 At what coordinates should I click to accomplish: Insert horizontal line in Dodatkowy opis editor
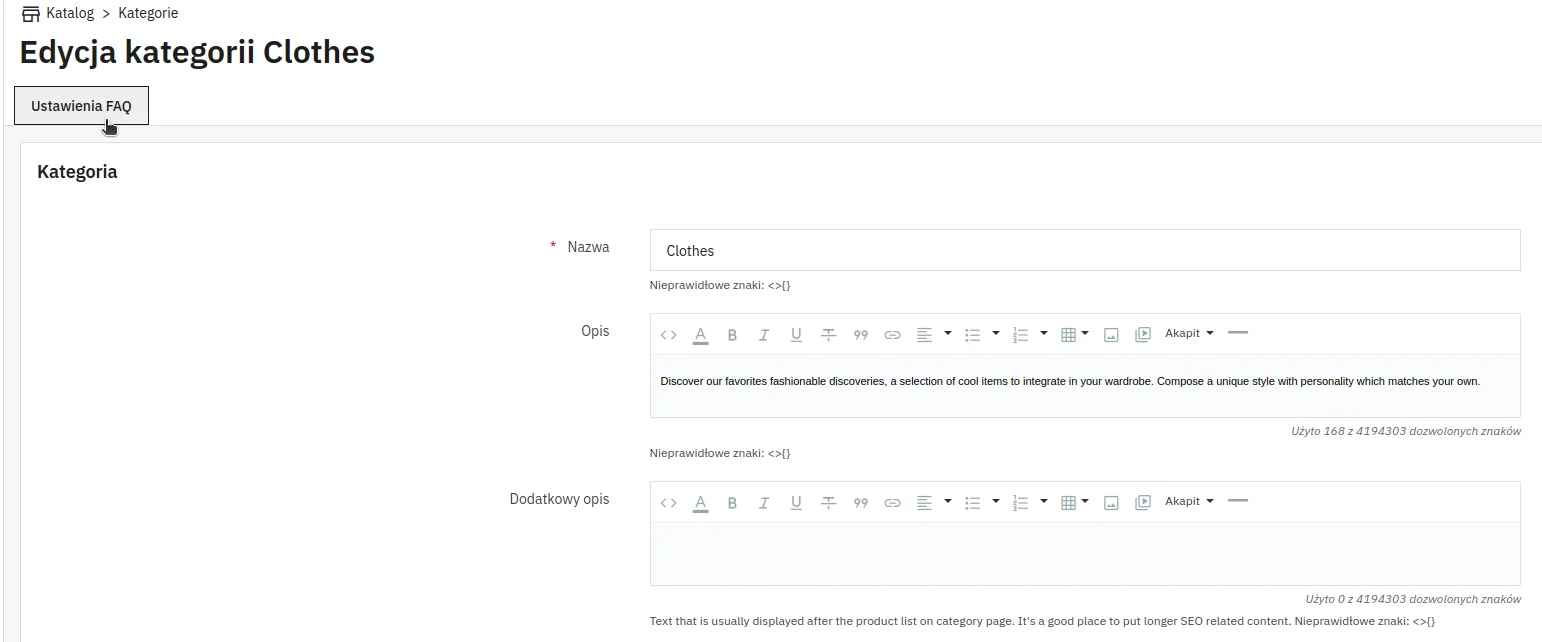click(1238, 501)
